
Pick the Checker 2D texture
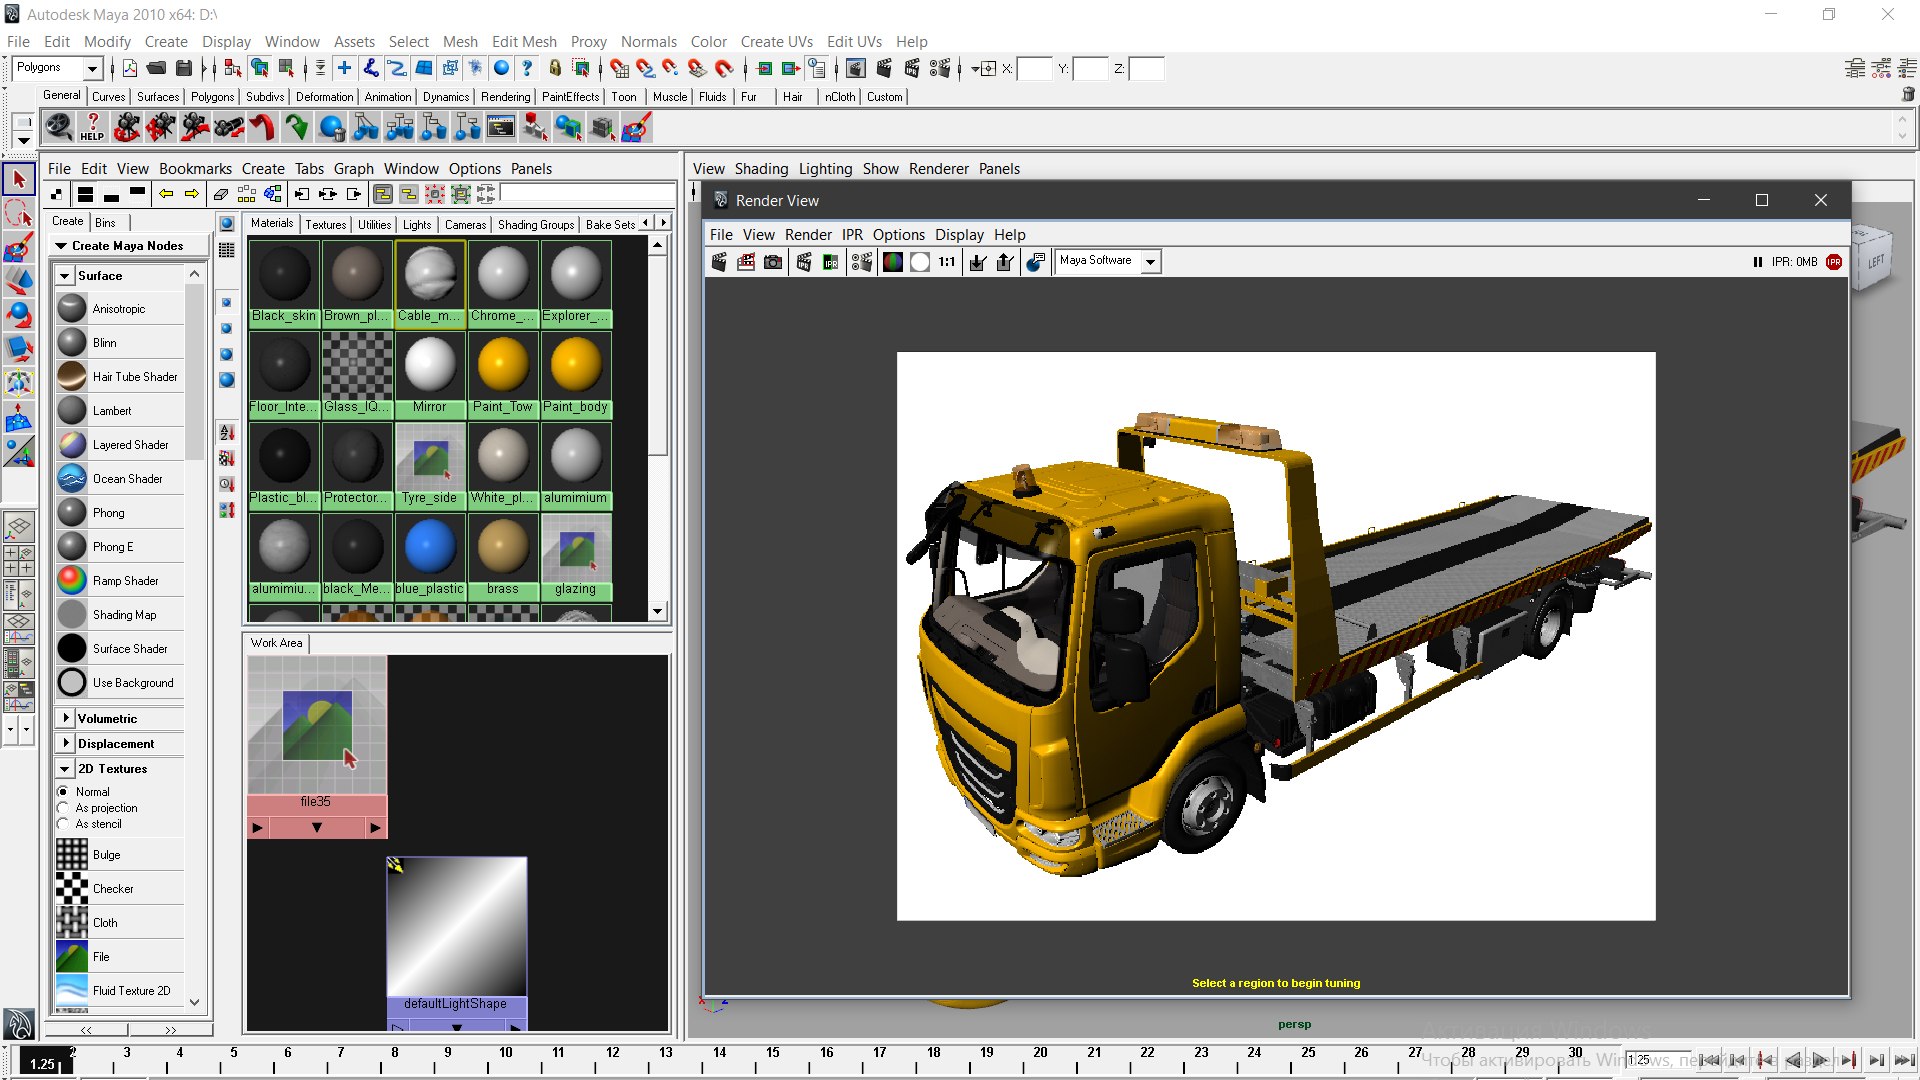120,889
